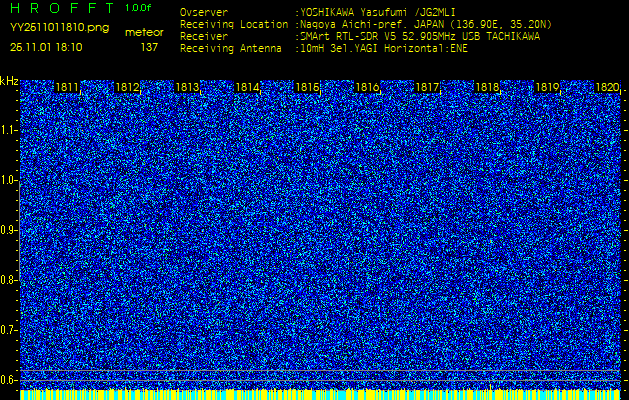Click the 1.0 frequency axis label
Screen dimensions: 629x400
click(x=7, y=180)
